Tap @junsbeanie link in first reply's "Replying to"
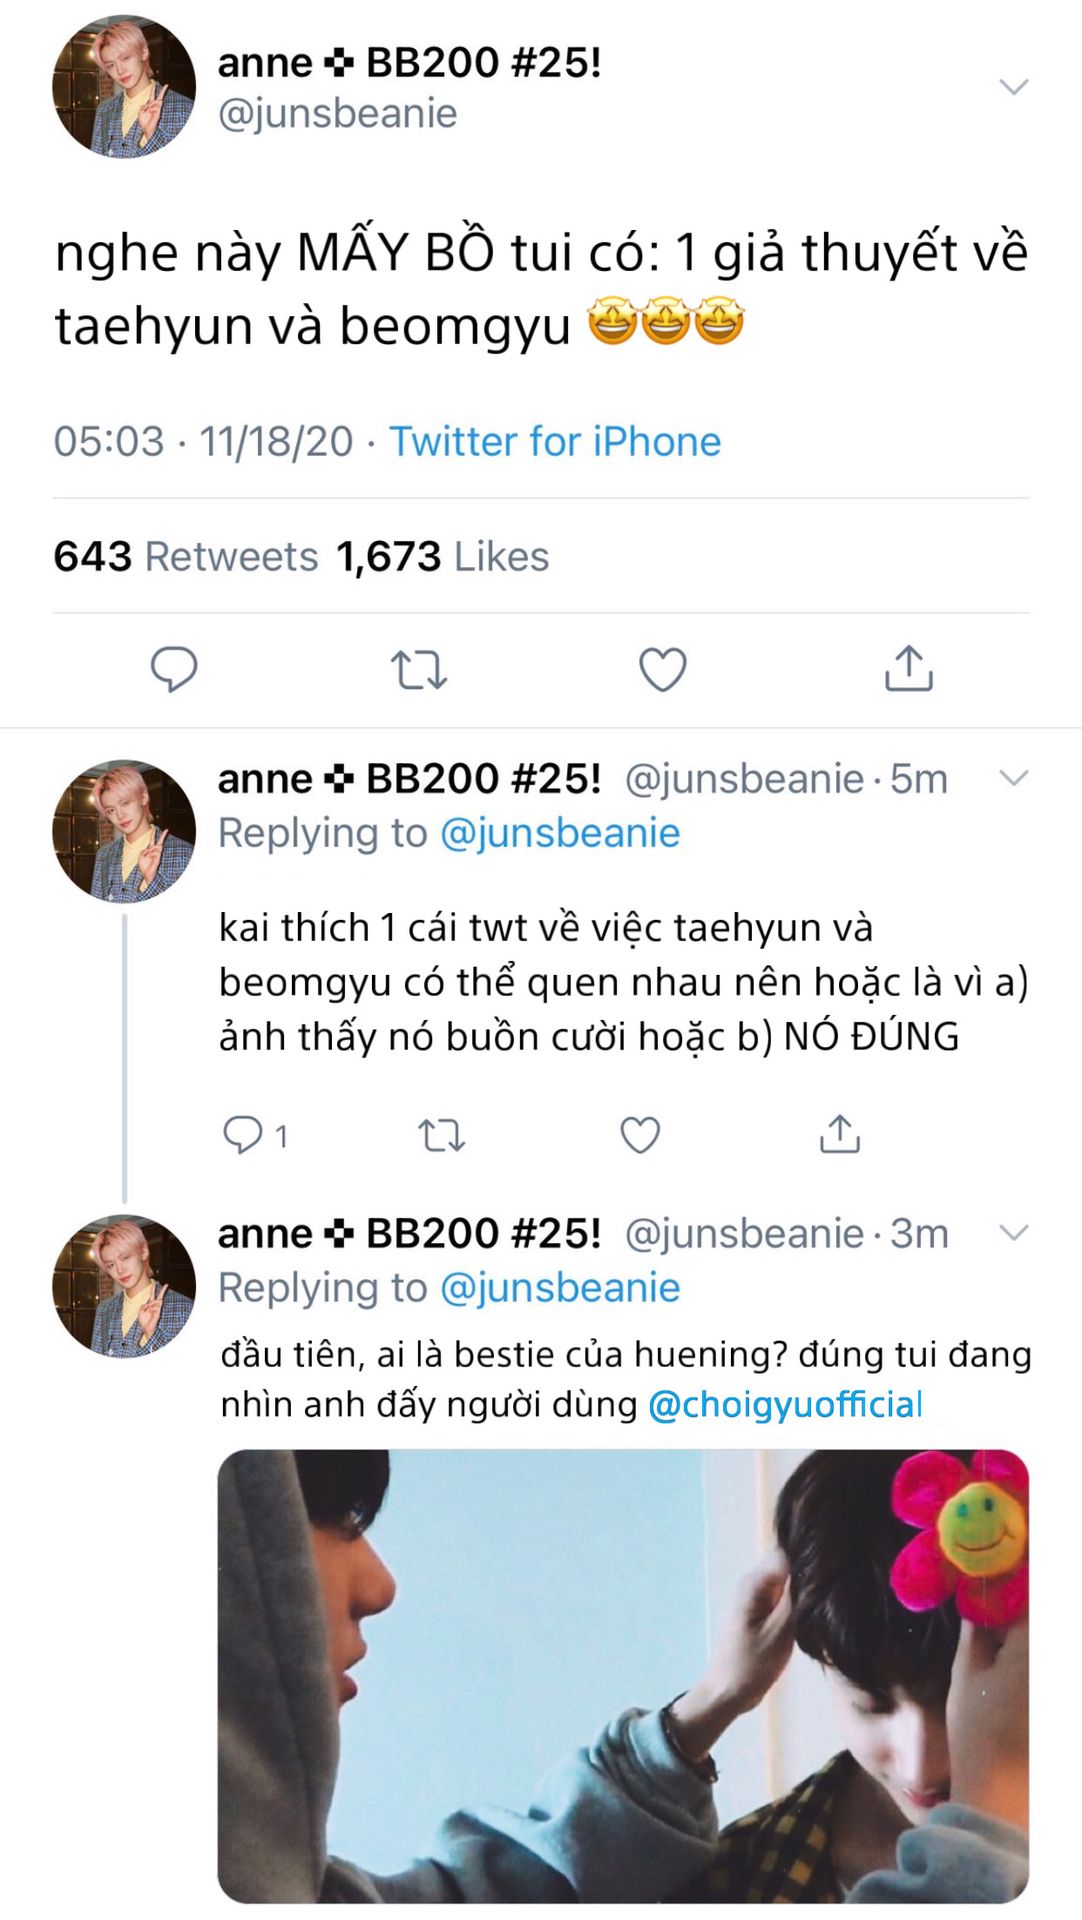This screenshot has width=1082, height=1920. (560, 832)
